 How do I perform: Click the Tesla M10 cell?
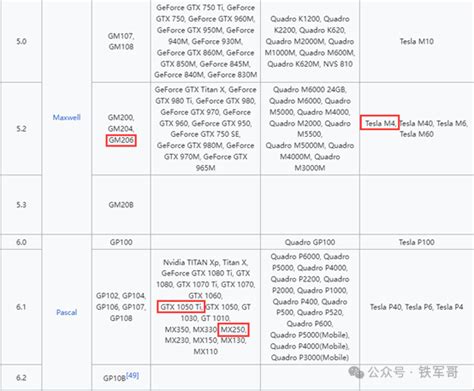point(417,41)
